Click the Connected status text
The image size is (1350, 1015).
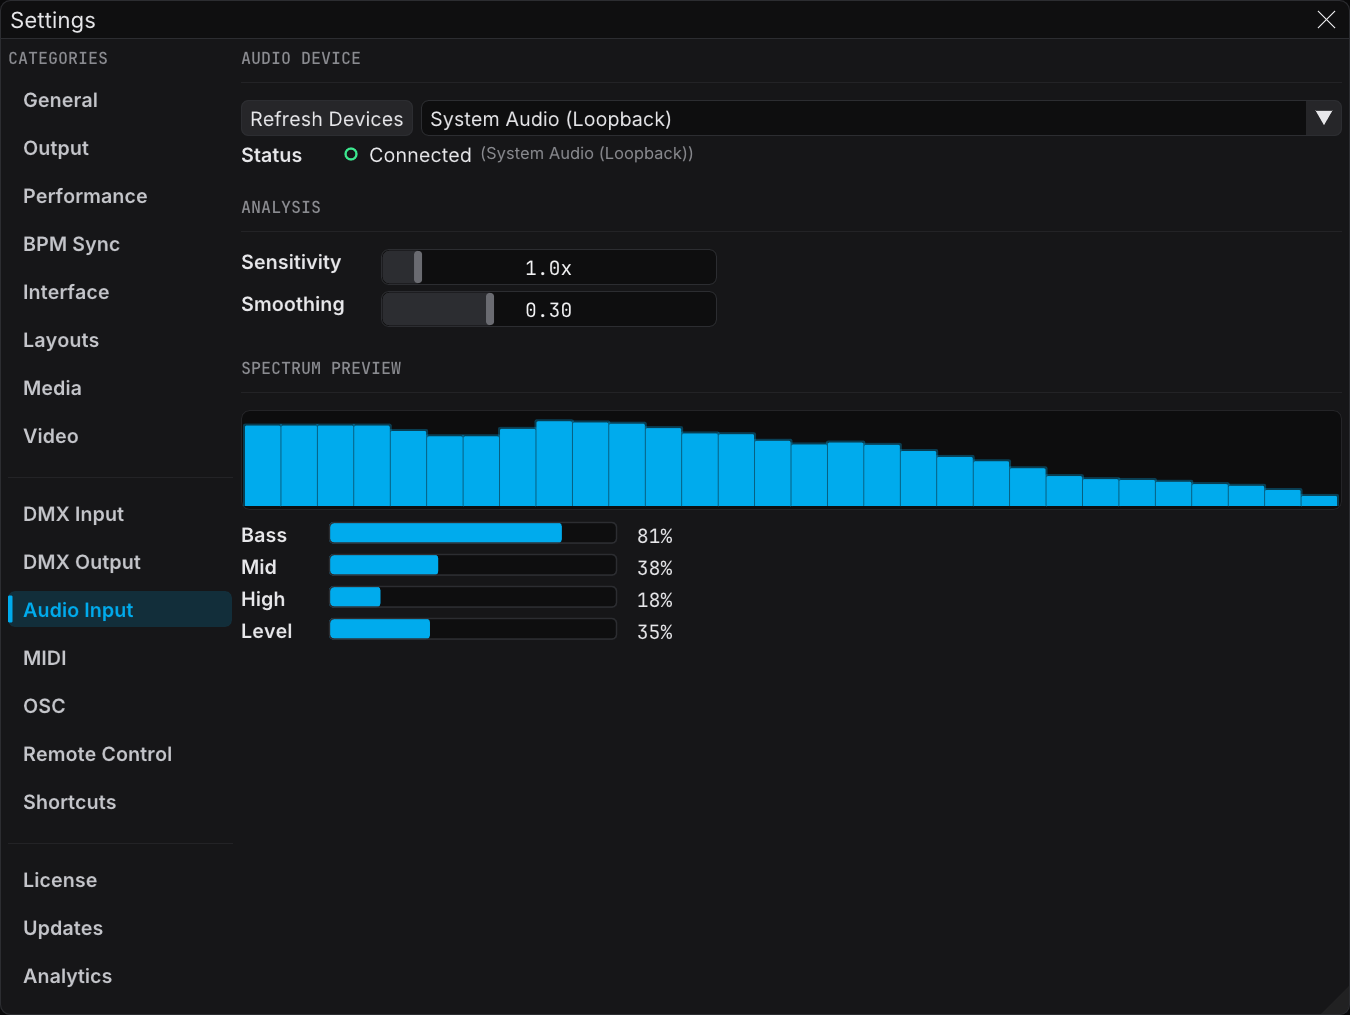pos(420,155)
